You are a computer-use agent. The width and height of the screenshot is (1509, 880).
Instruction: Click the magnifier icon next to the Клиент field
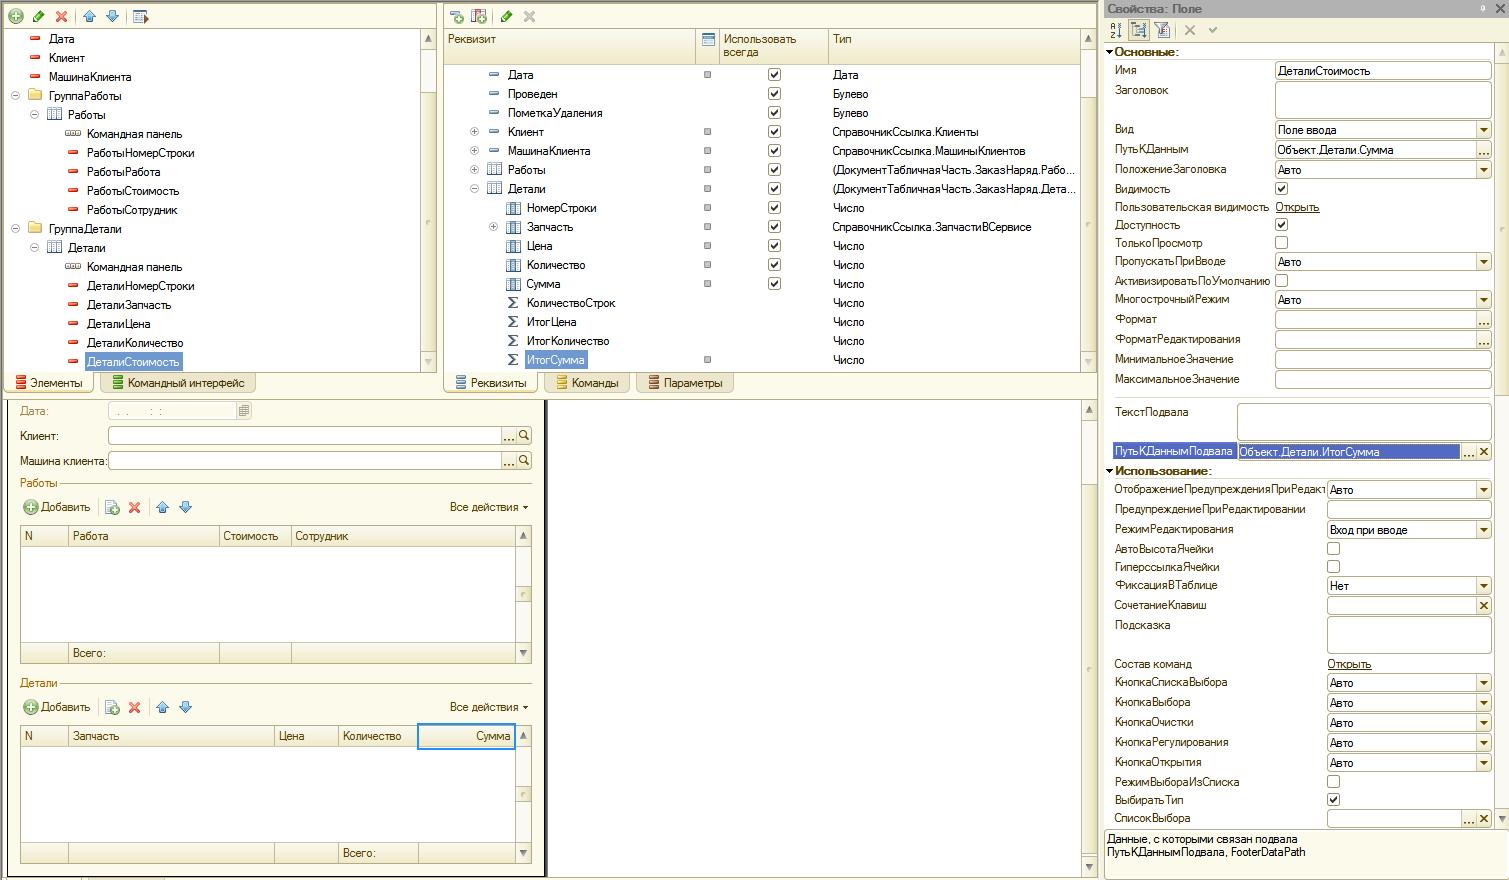click(524, 436)
